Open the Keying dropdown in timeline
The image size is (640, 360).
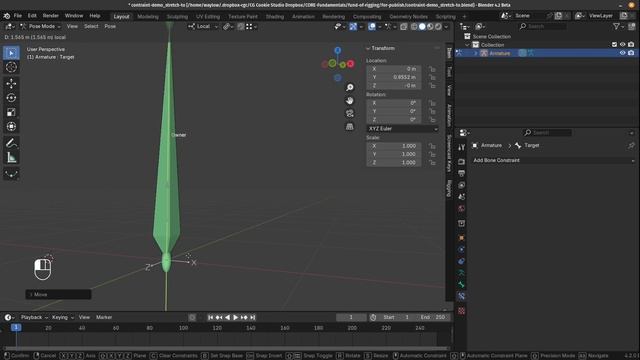[x=62, y=317]
